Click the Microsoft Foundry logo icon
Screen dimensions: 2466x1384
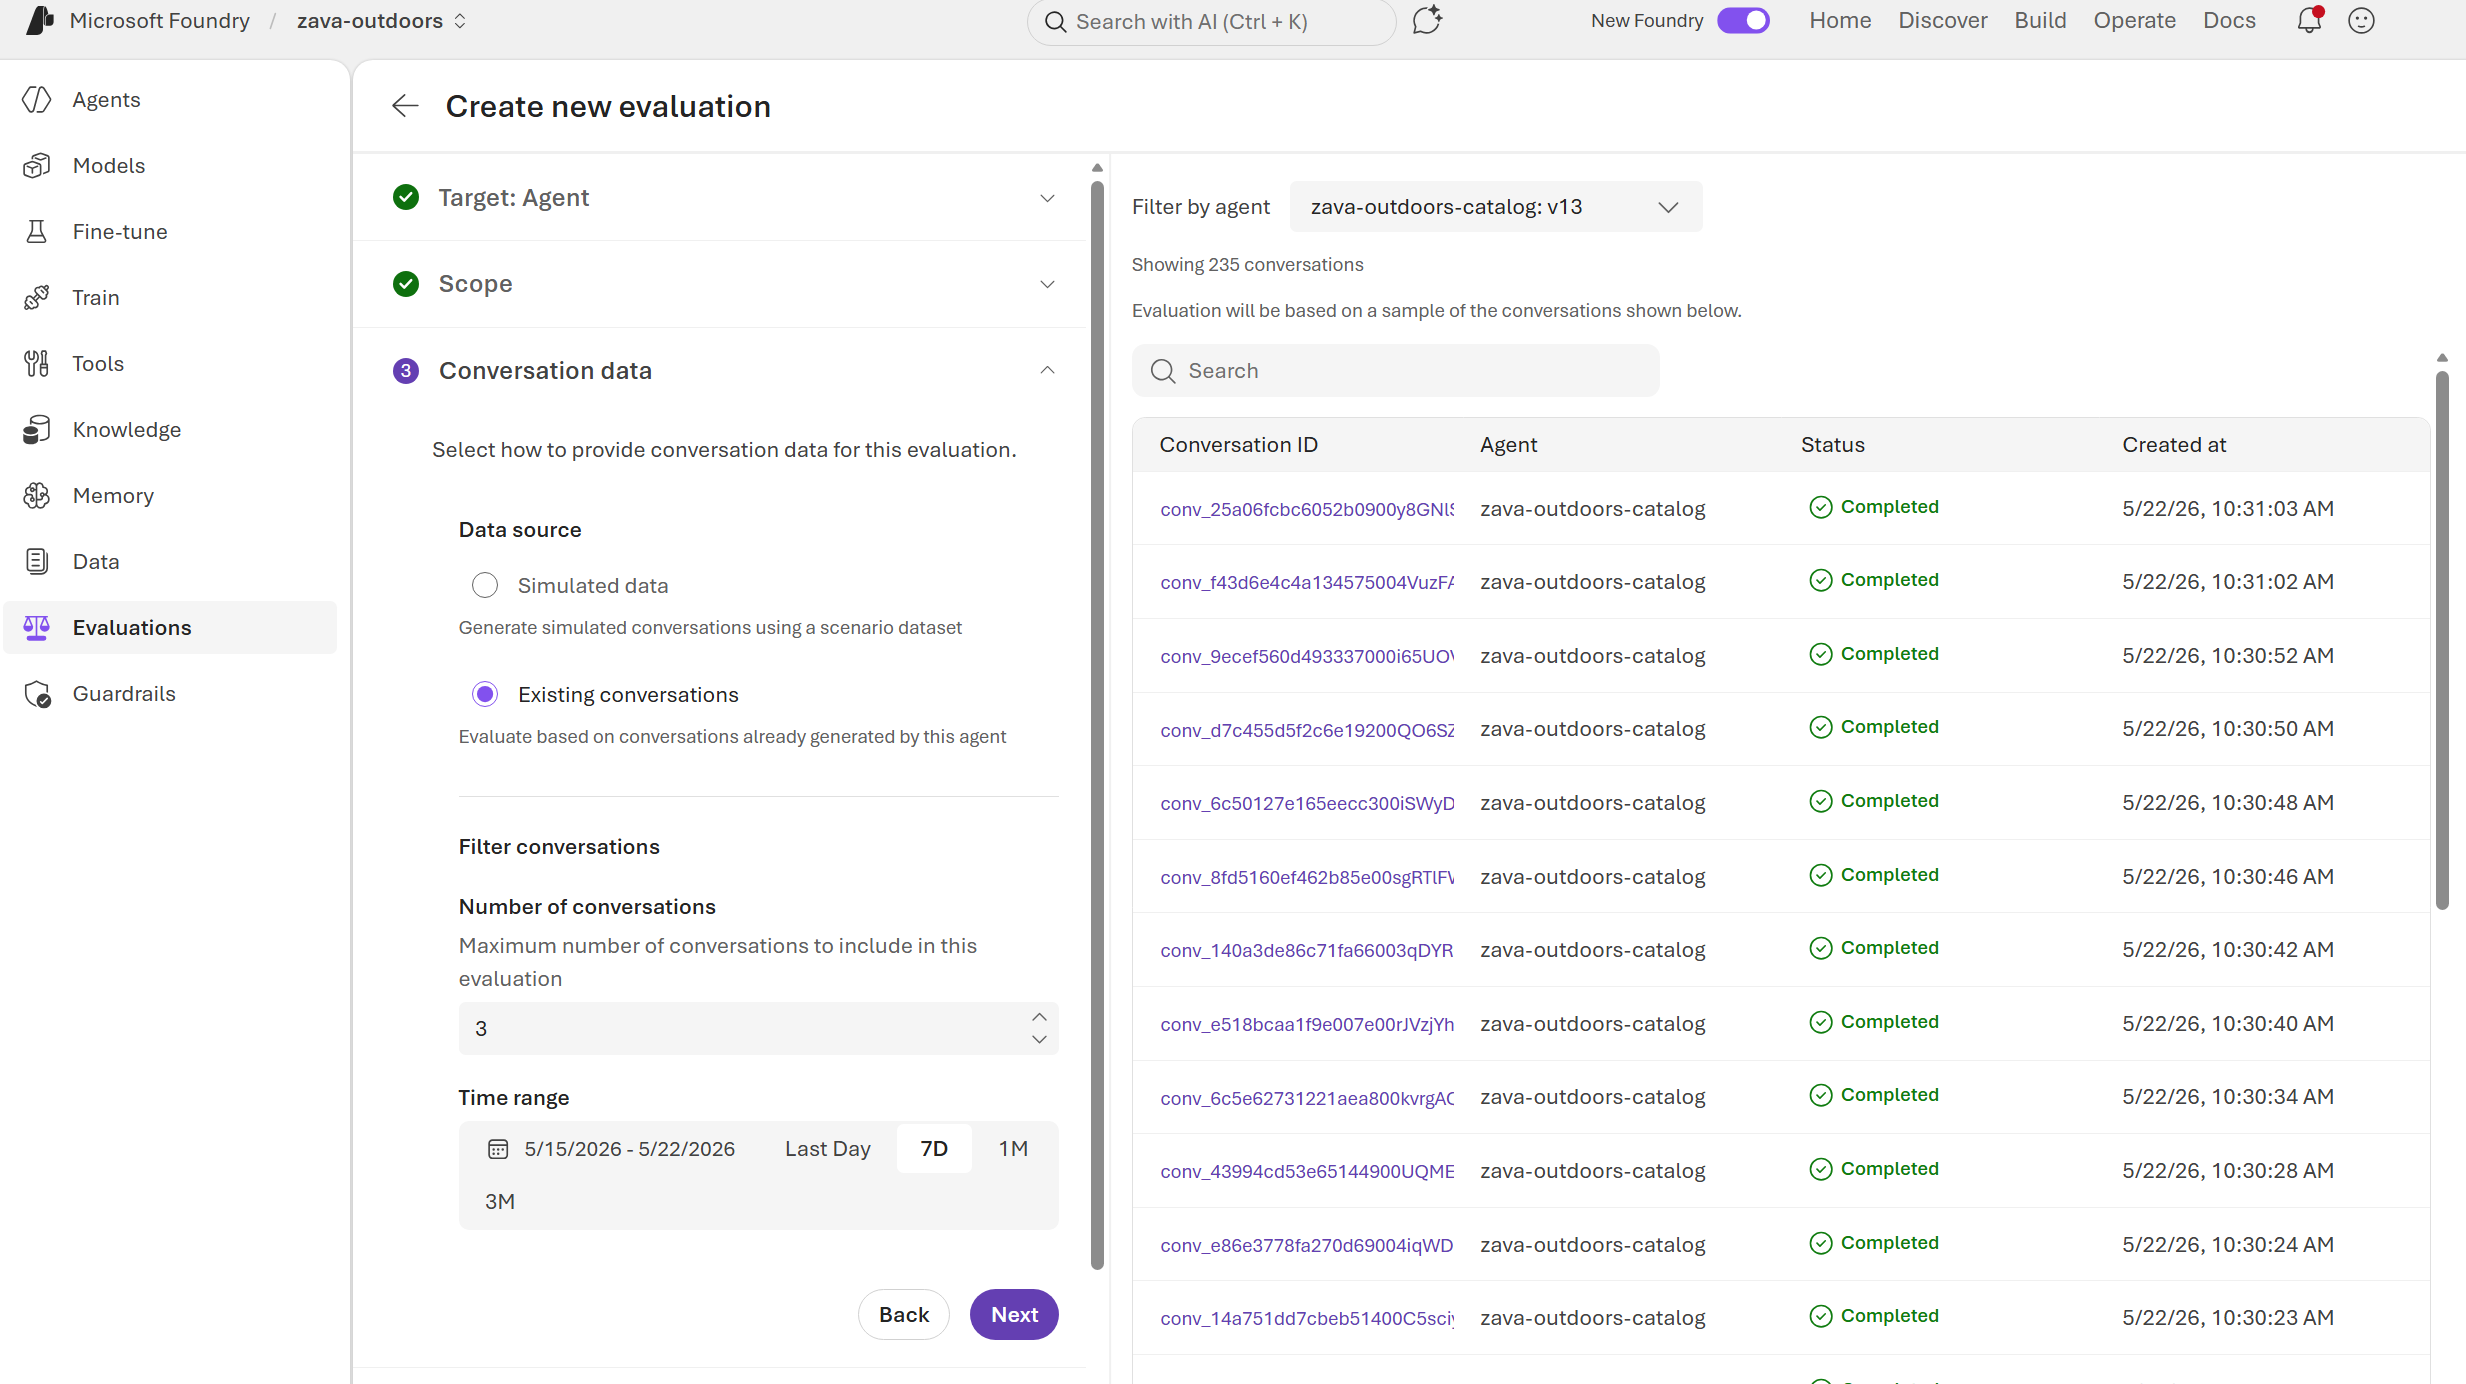coord(39,20)
